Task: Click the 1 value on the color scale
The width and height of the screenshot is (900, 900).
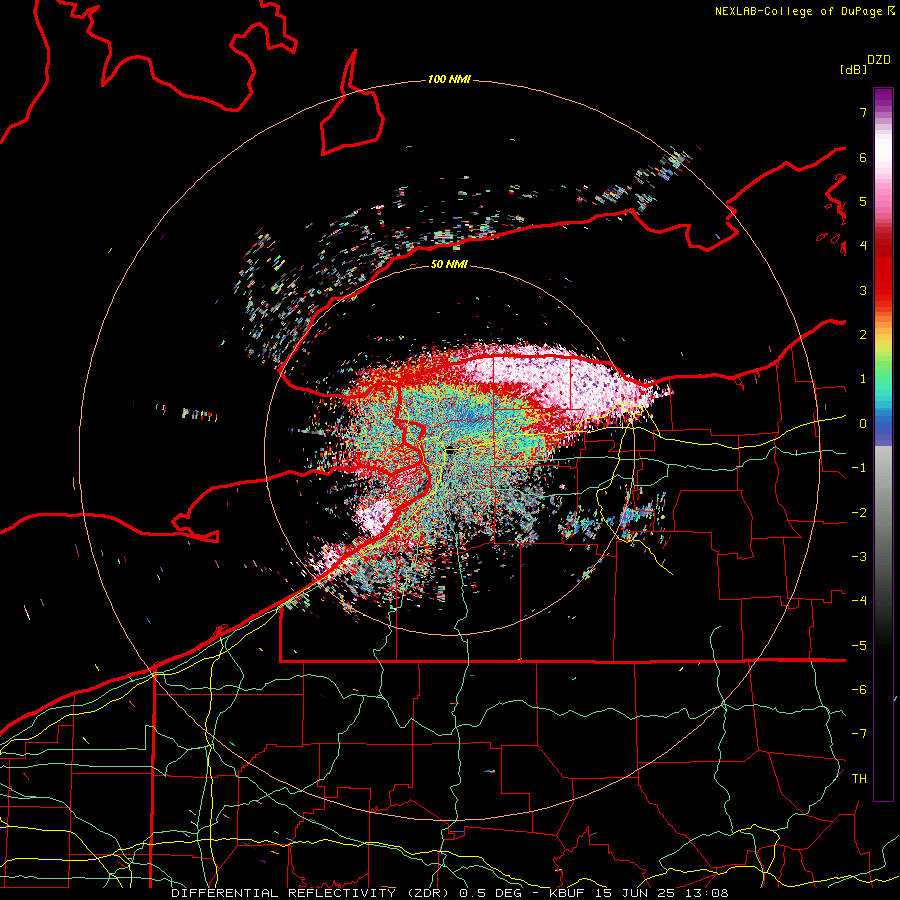Action: pos(863,379)
